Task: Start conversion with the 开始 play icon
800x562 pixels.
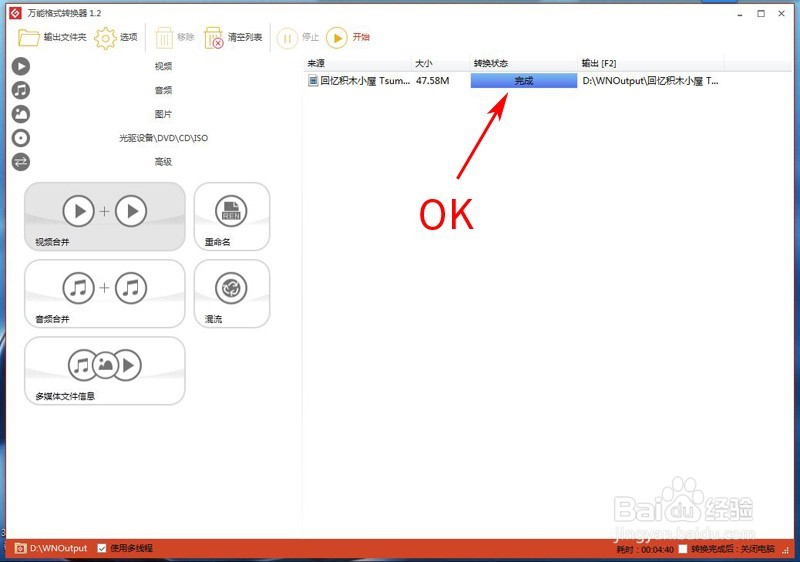Action: [337, 38]
